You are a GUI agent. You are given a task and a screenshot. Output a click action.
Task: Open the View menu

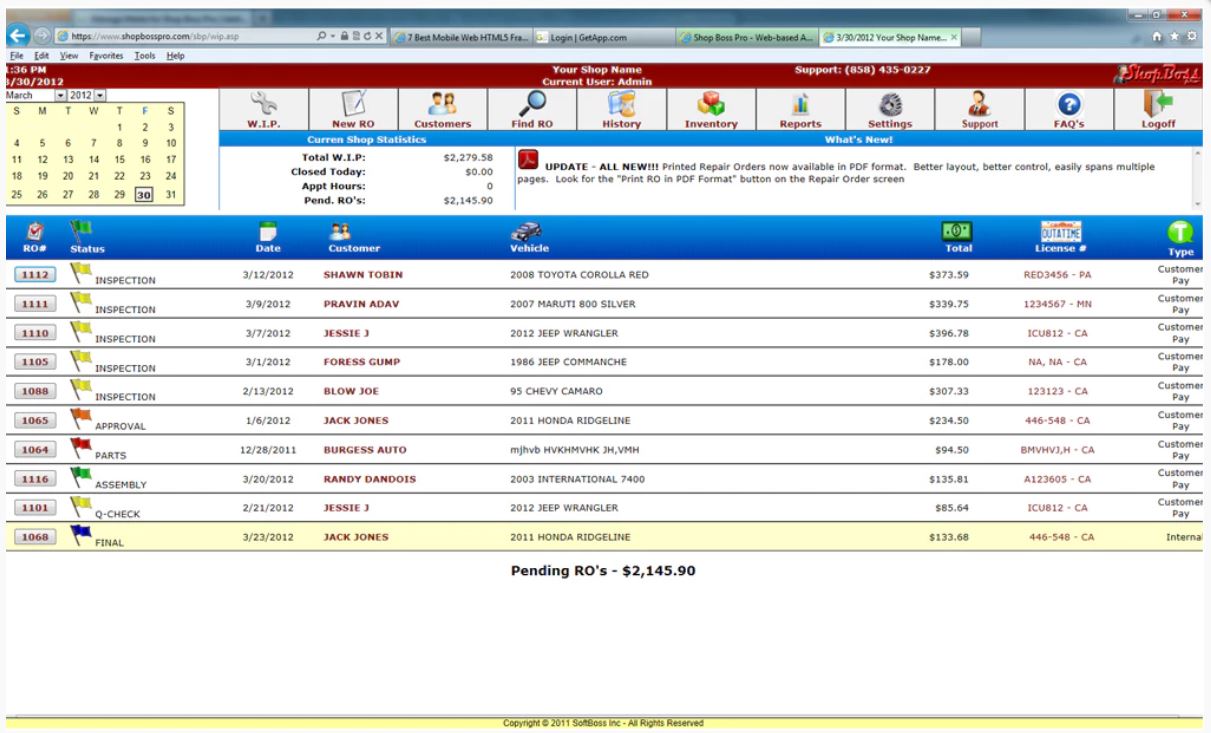pos(69,56)
